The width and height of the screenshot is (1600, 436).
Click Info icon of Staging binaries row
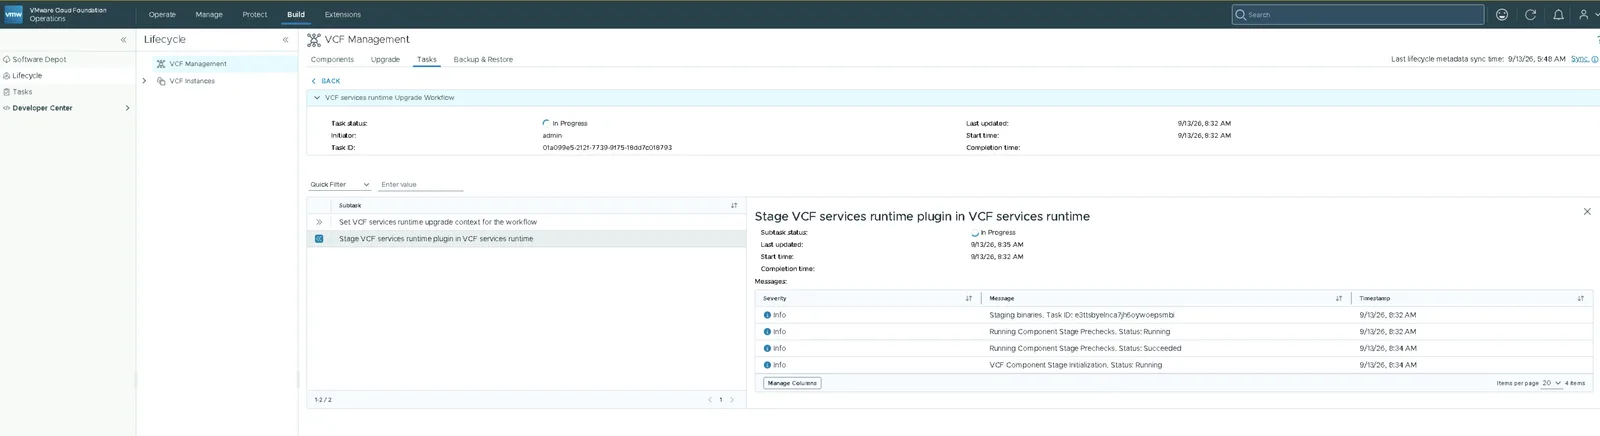(767, 315)
